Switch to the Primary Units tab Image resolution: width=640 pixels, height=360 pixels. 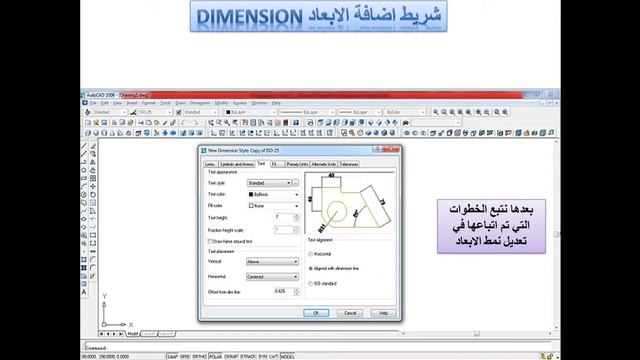297,164
